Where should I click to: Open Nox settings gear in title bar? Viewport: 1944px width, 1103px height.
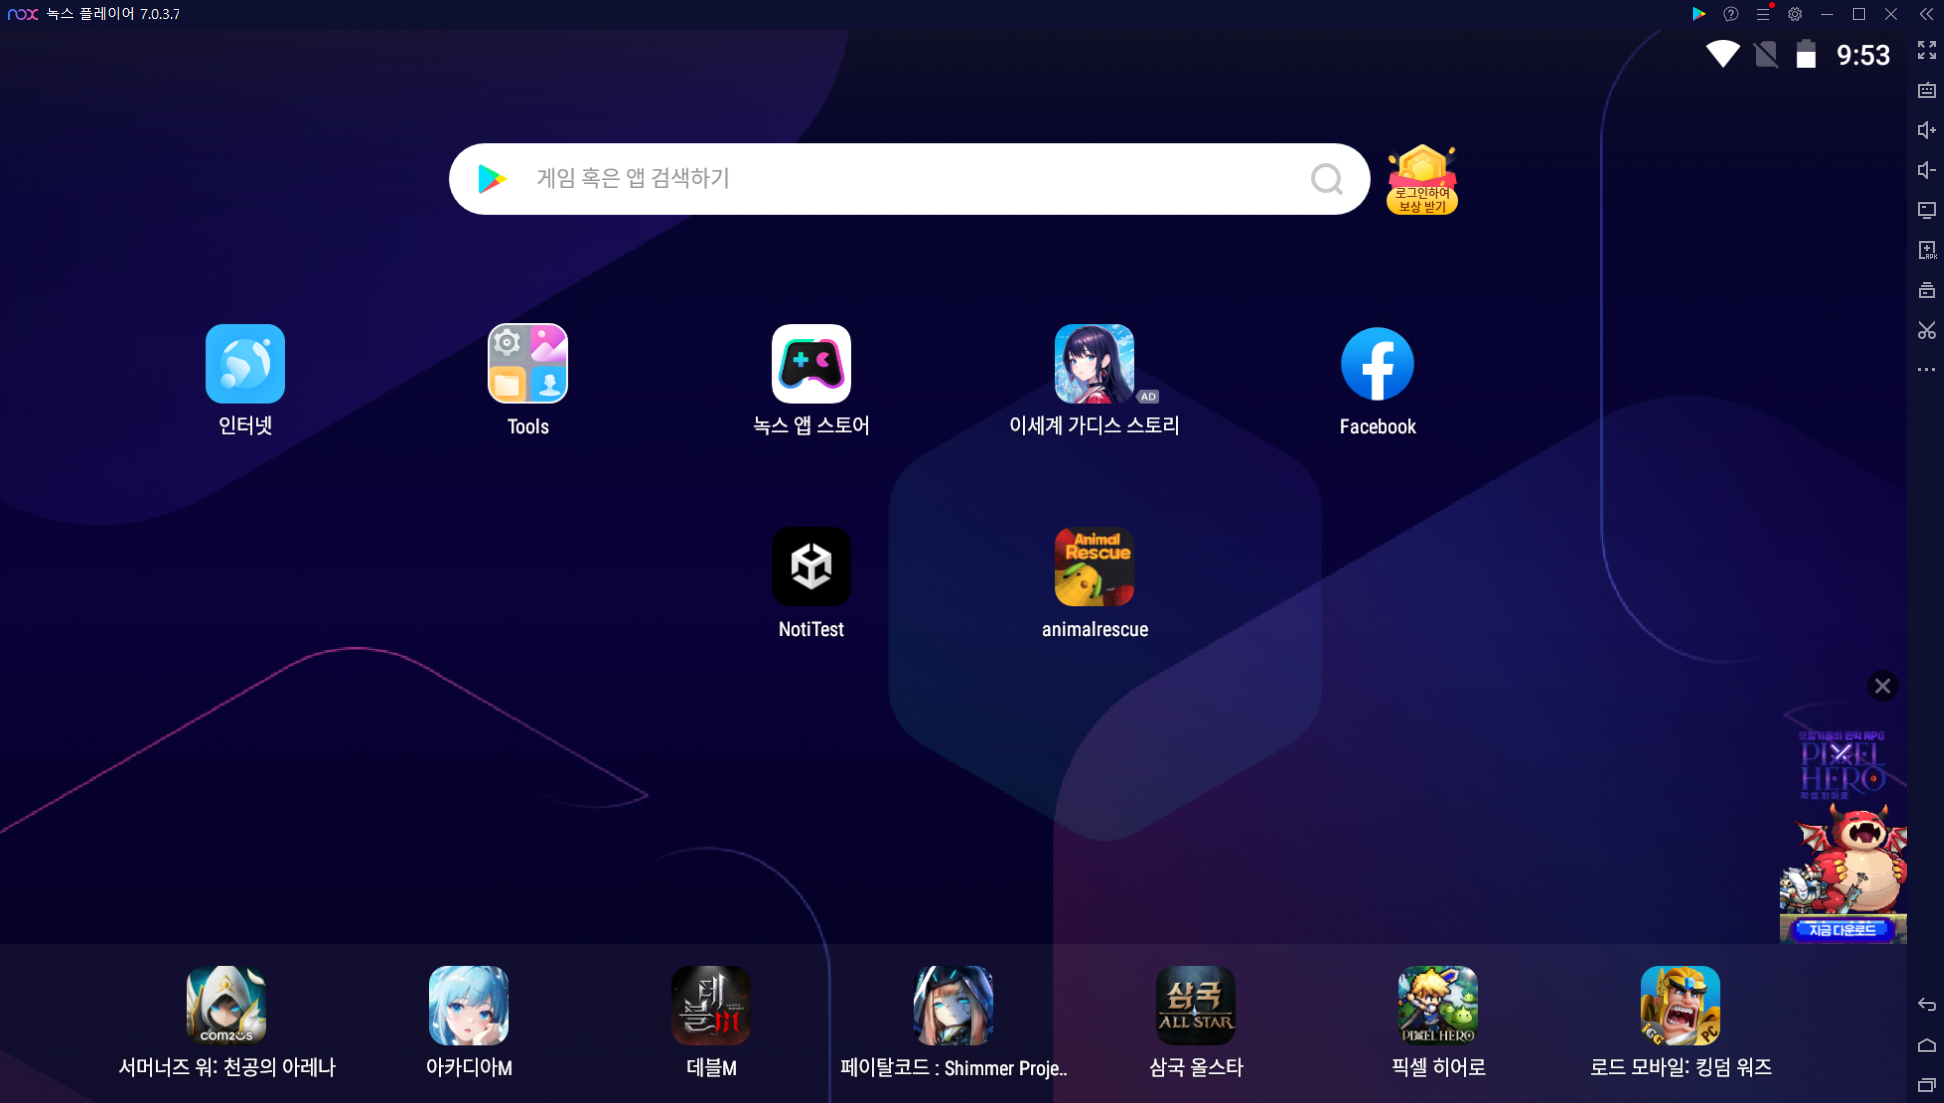click(x=1795, y=14)
